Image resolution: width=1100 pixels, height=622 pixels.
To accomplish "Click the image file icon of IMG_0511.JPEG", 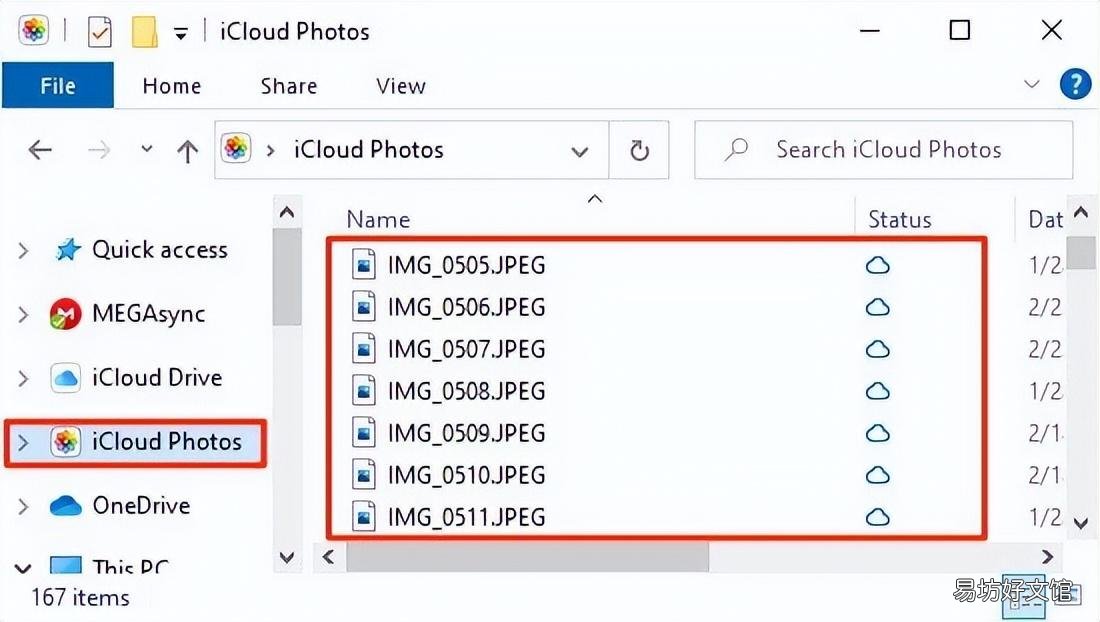I will coord(363,518).
